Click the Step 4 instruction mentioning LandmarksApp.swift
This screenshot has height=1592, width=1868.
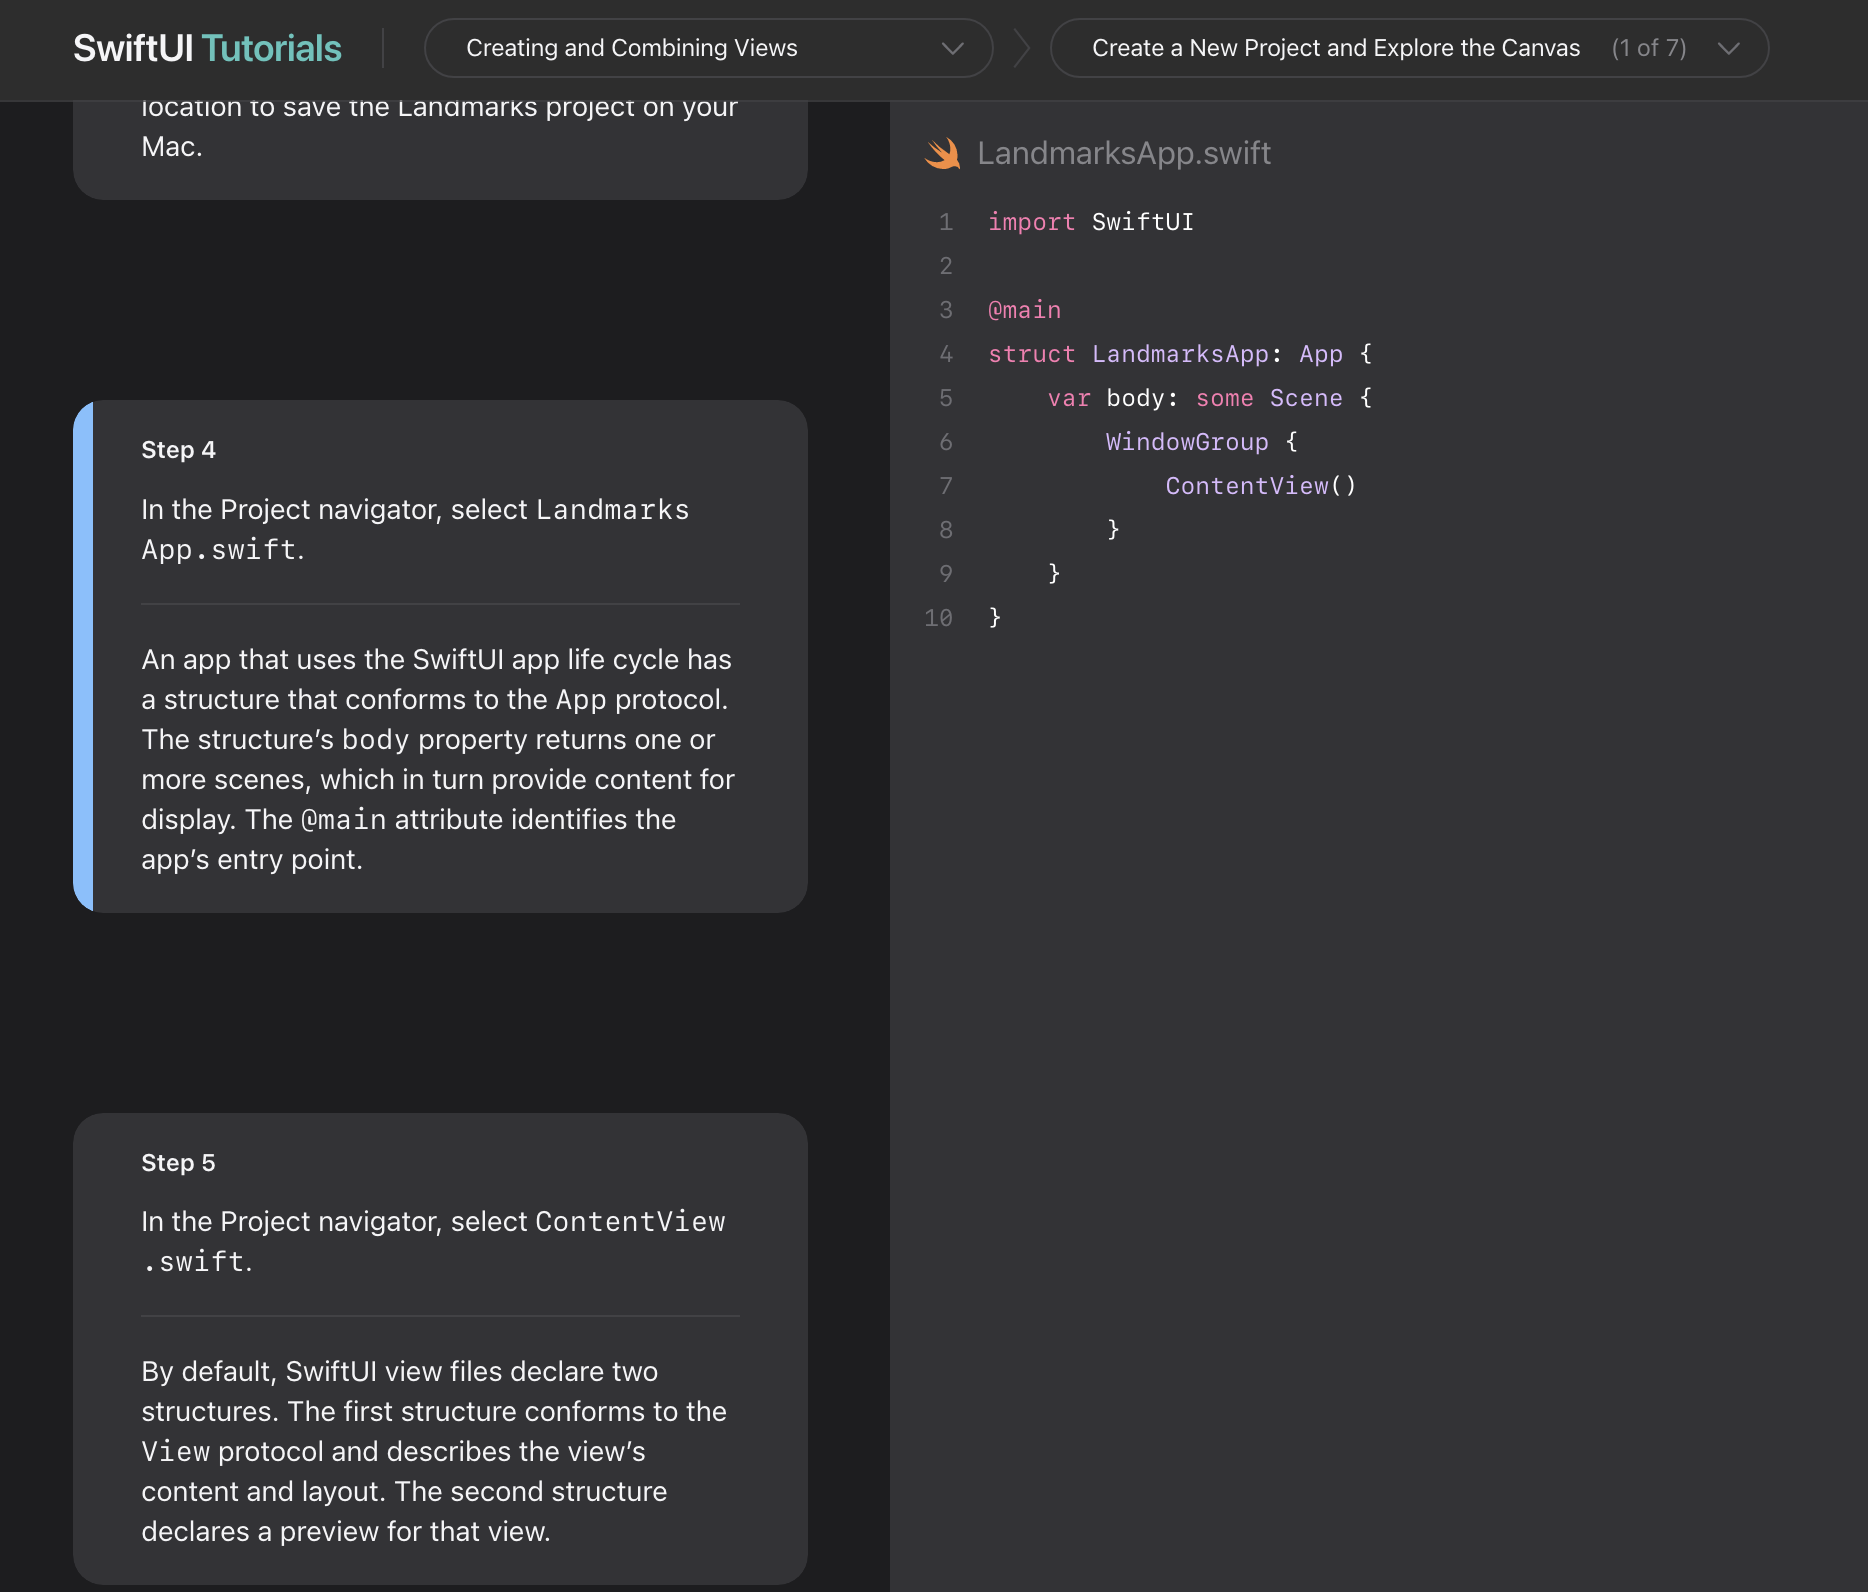pyautogui.click(x=415, y=530)
